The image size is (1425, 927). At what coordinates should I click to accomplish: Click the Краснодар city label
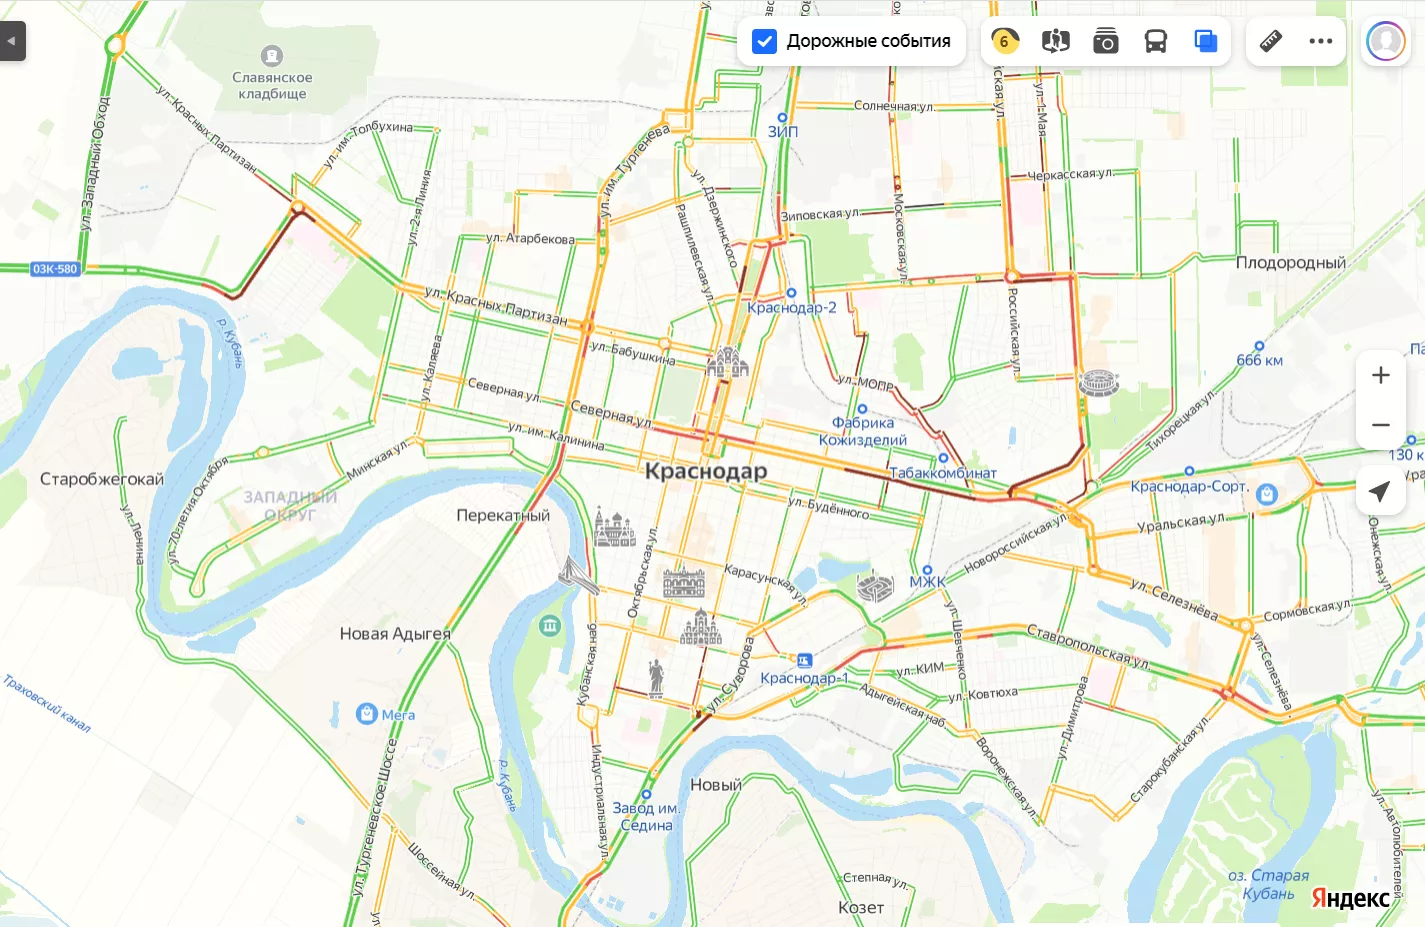(706, 471)
